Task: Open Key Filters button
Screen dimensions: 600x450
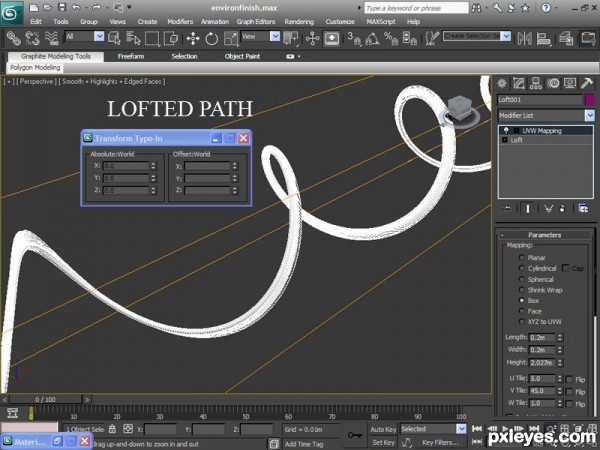Action: click(x=440, y=442)
